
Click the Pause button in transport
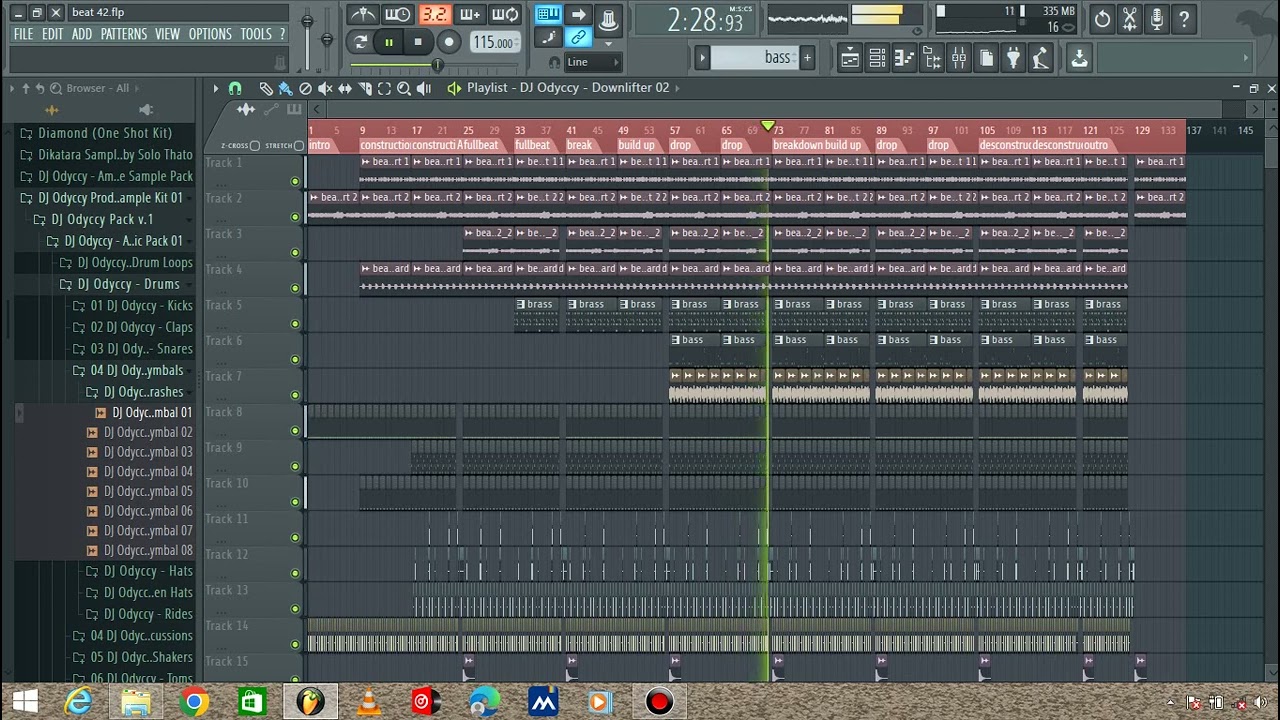tap(389, 42)
